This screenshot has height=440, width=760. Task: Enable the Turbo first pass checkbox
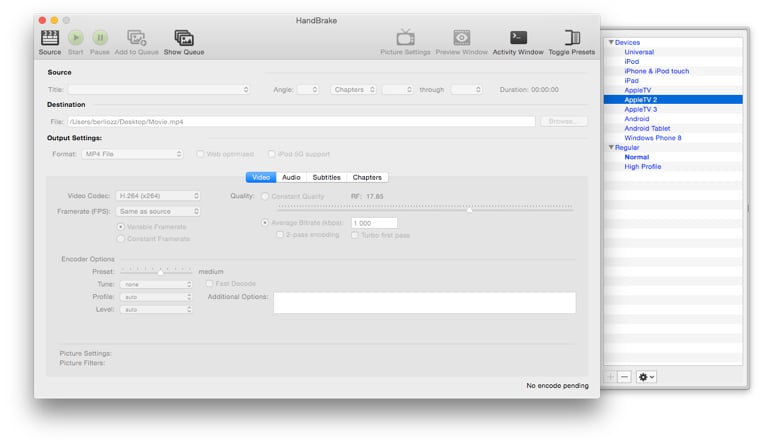coord(355,235)
